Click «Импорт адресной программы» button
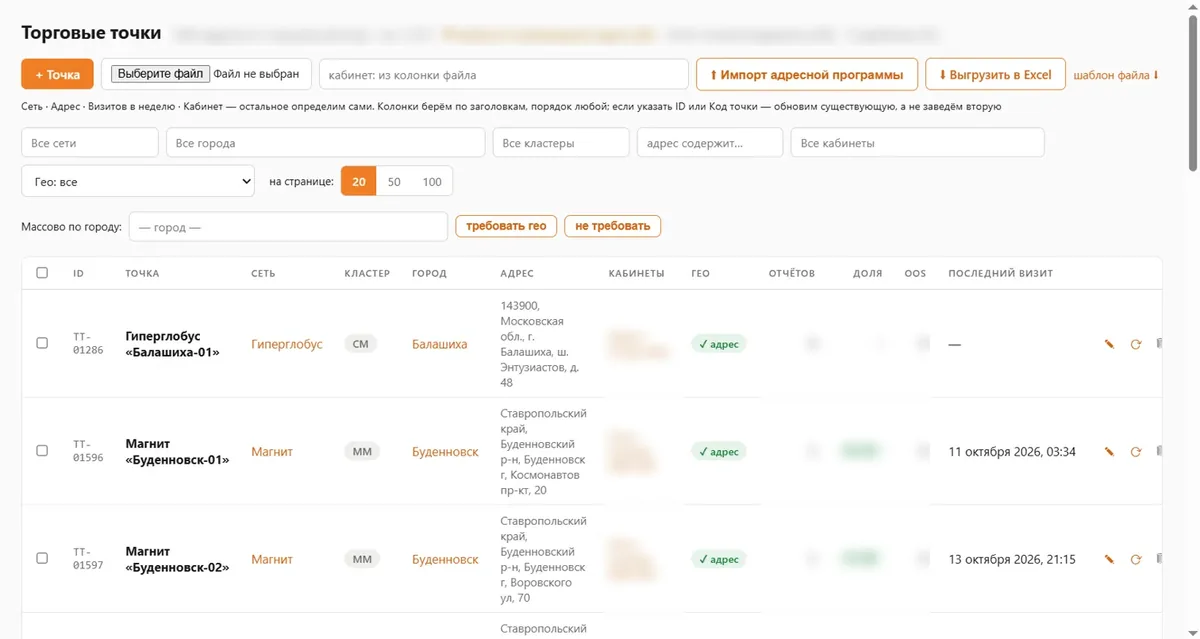The height and width of the screenshot is (639, 1200). (x=807, y=75)
